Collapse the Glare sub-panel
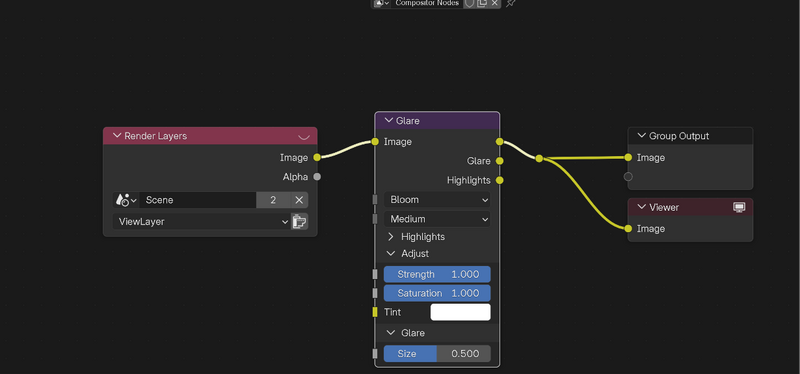Screen dimensions: 800x374 pos(391,333)
